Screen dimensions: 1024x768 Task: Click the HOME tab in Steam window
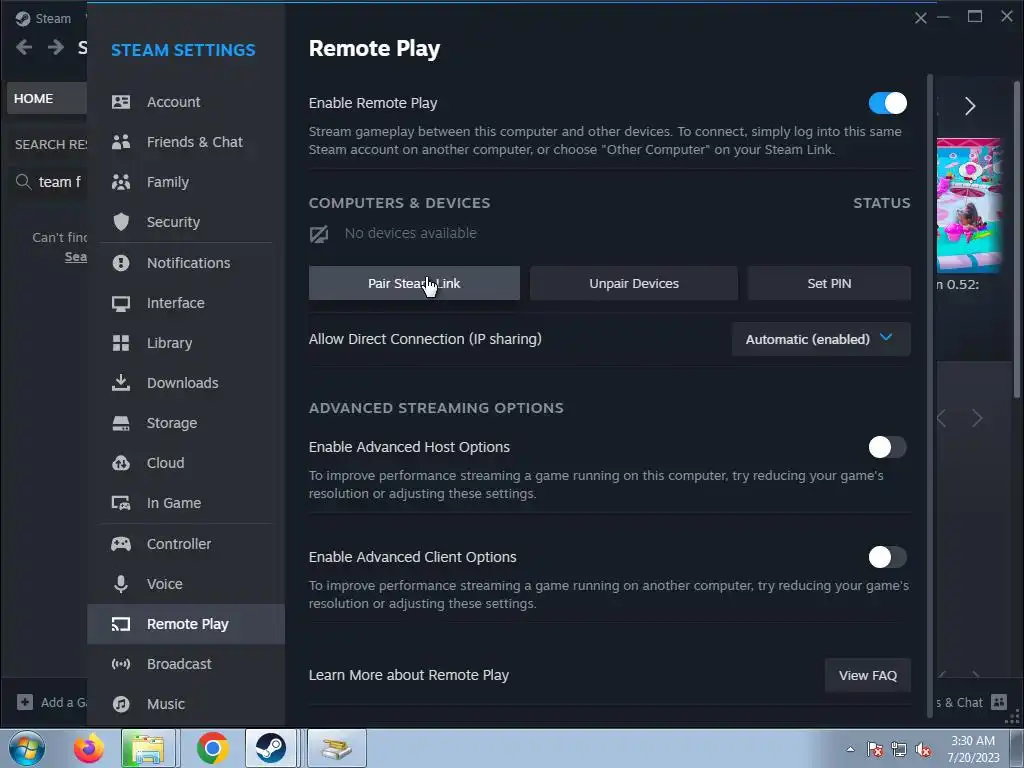[46, 98]
